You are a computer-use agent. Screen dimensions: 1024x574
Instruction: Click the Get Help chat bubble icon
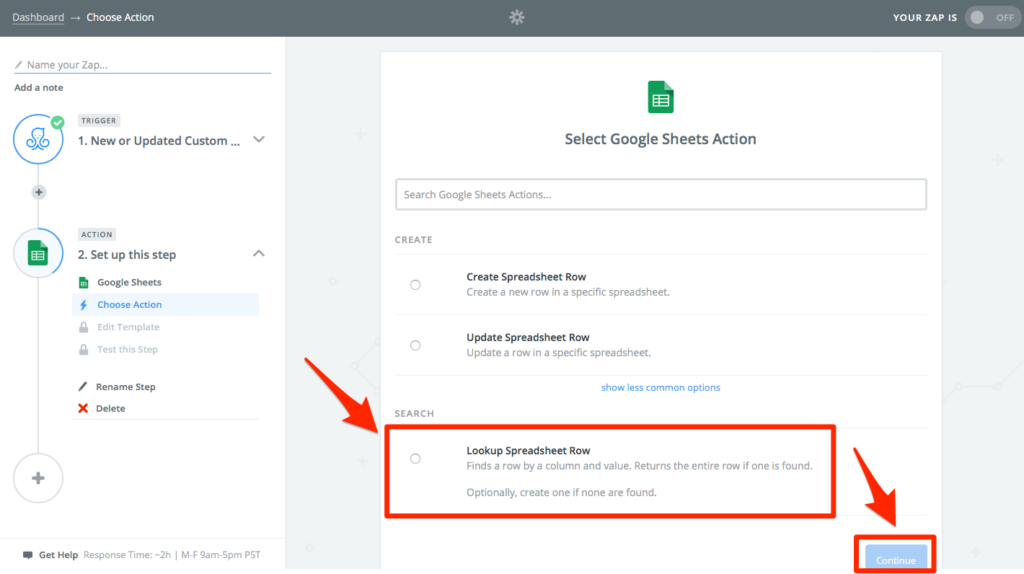coord(27,555)
